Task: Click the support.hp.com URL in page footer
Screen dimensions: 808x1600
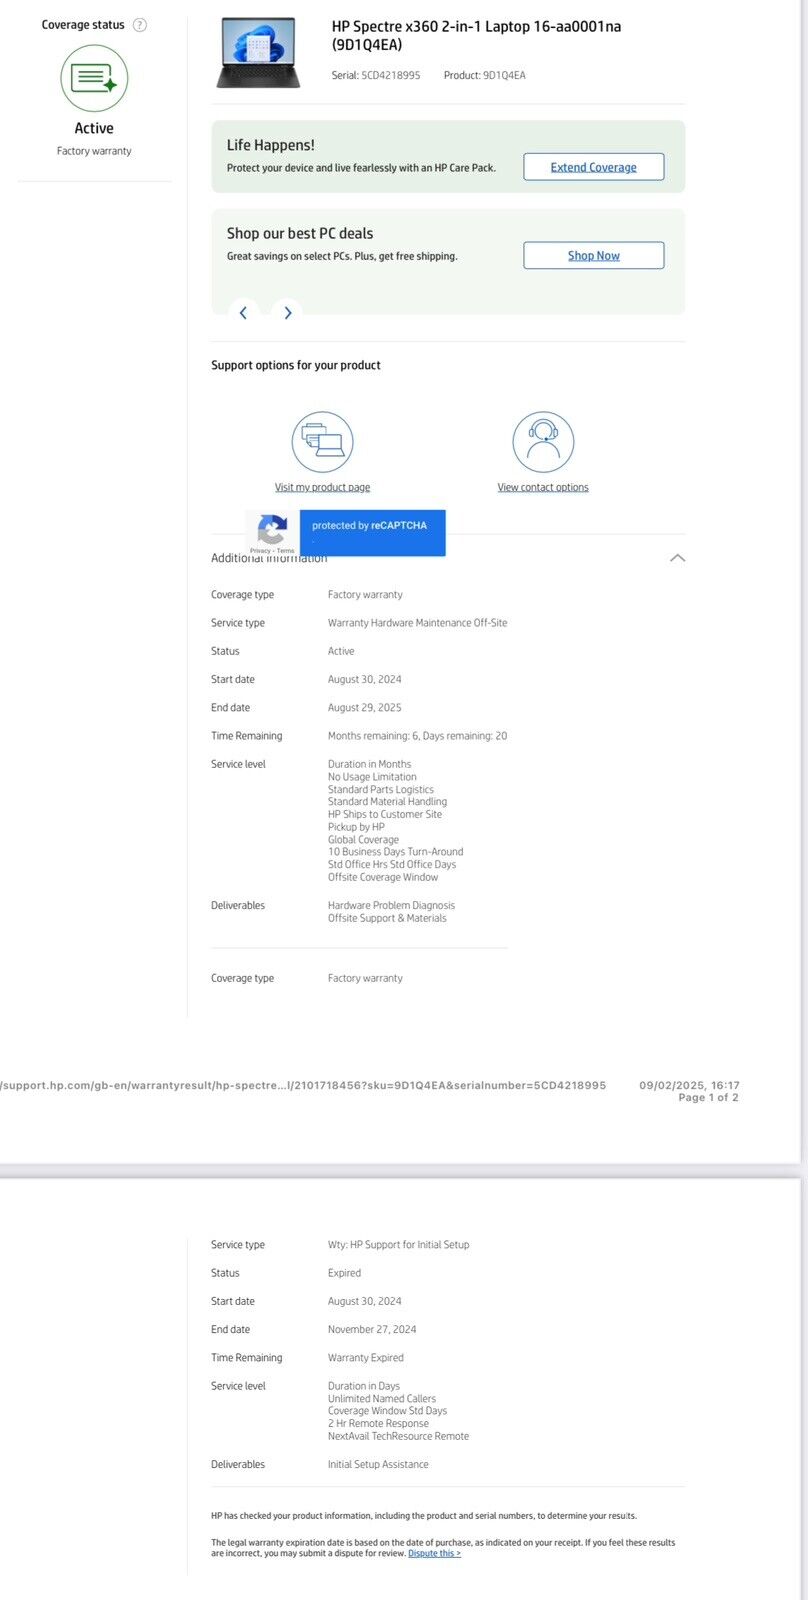Action: coord(303,1085)
